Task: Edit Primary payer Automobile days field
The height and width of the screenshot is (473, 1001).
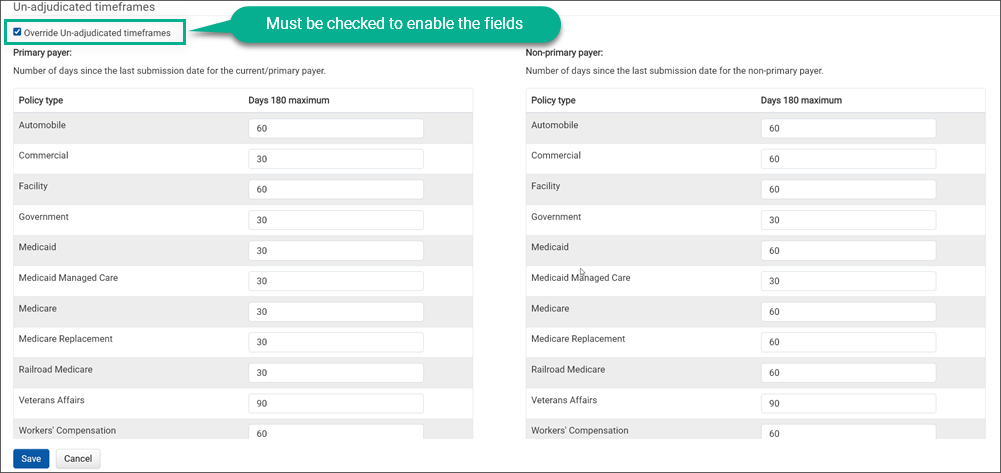Action: (336, 128)
